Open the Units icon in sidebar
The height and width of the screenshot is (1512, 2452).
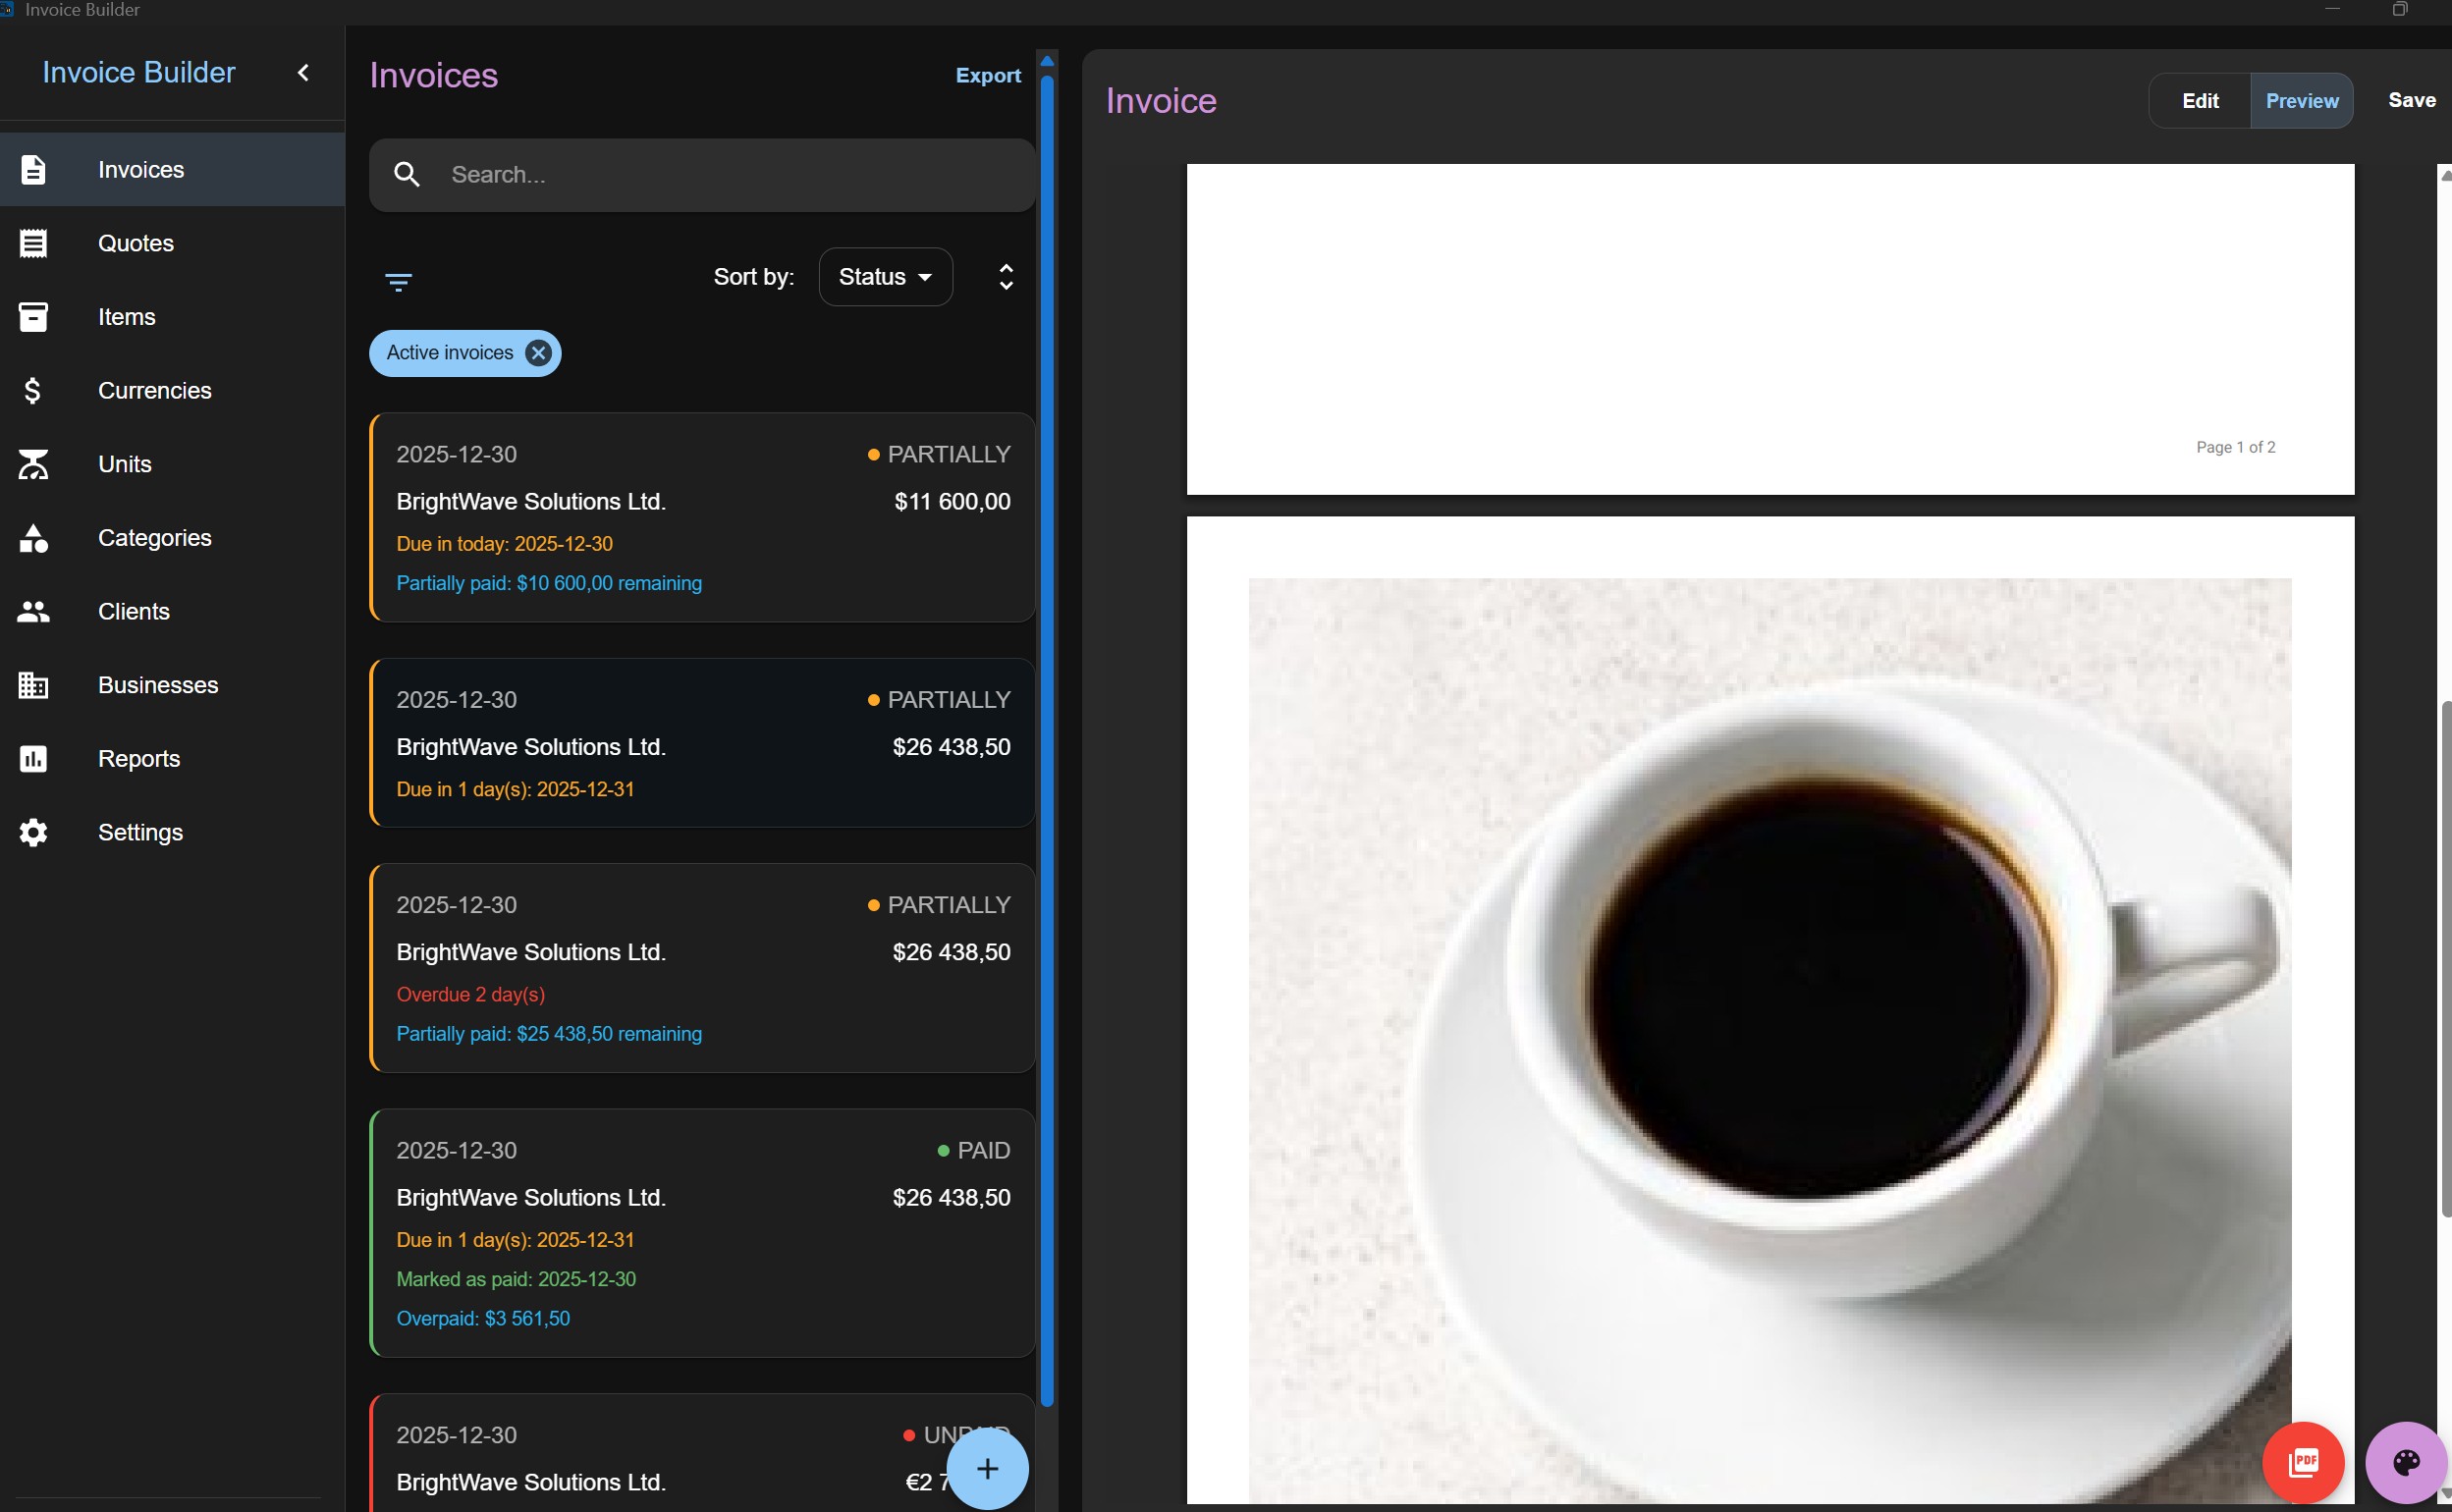(33, 464)
